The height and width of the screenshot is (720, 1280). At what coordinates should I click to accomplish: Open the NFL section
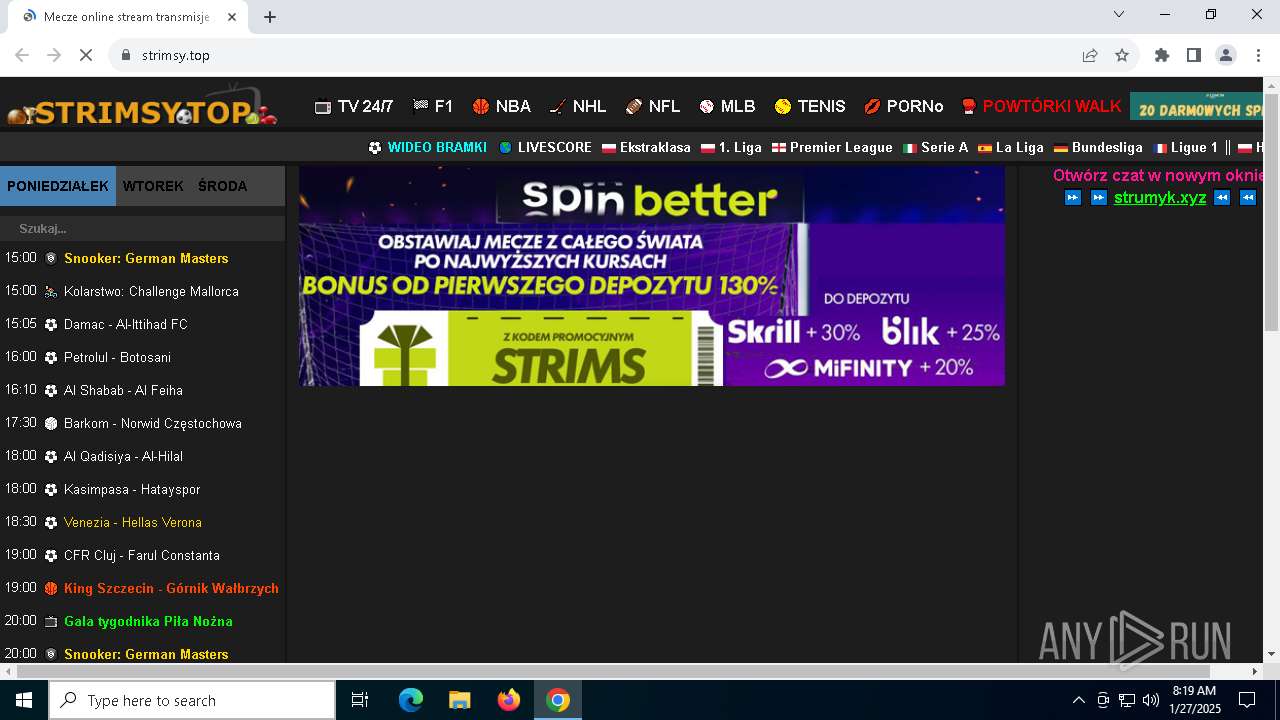pyautogui.click(x=653, y=106)
